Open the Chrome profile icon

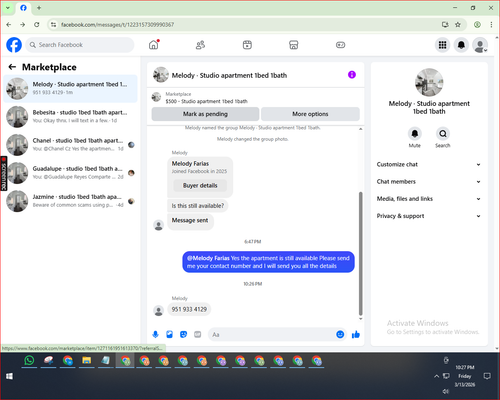[x=477, y=24]
